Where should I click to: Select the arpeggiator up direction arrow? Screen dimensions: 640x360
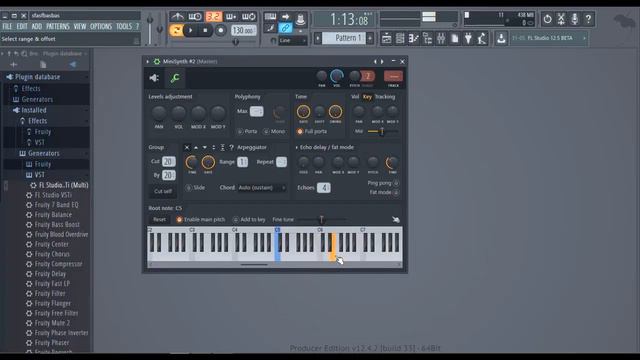point(196,147)
